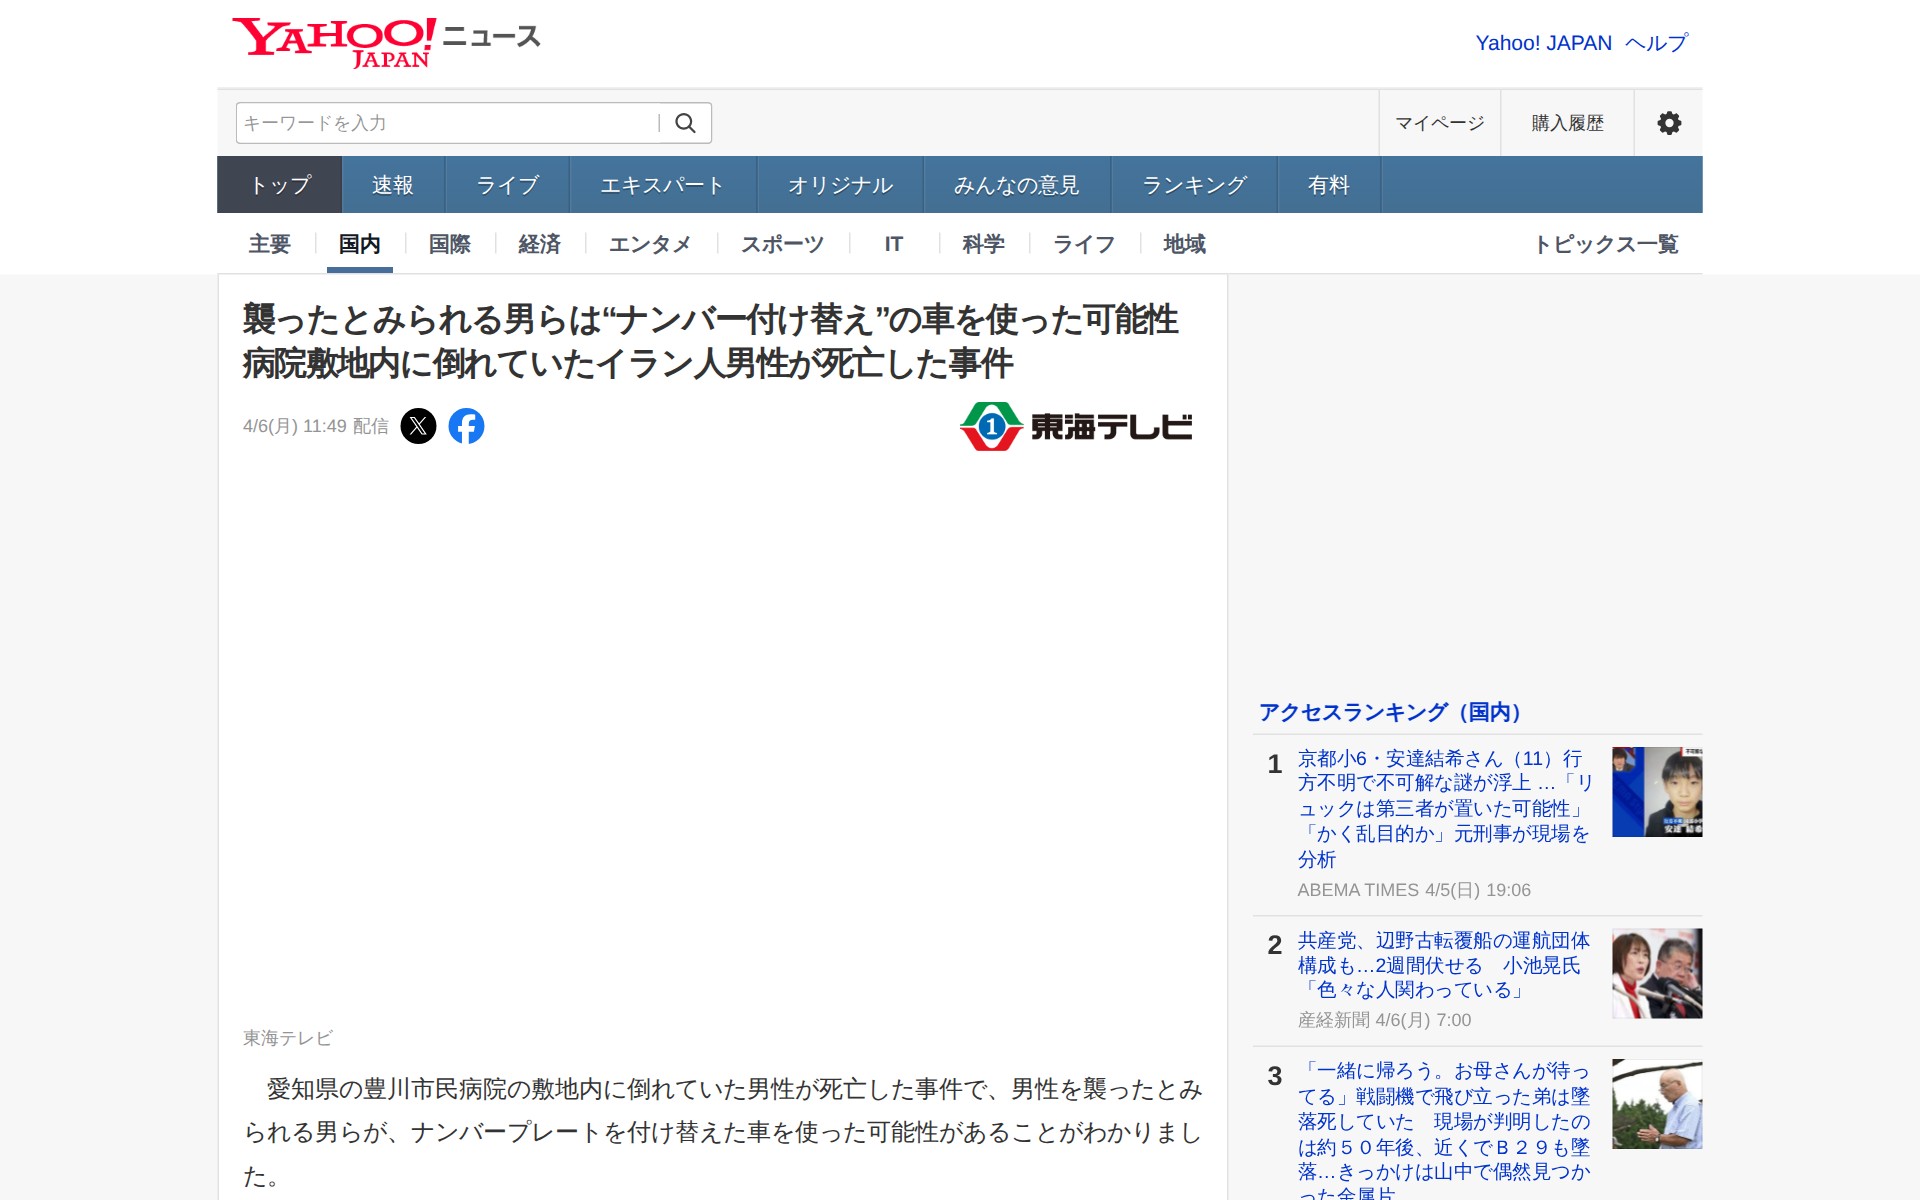
Task: Click the magnifier search icon
Action: (685, 123)
